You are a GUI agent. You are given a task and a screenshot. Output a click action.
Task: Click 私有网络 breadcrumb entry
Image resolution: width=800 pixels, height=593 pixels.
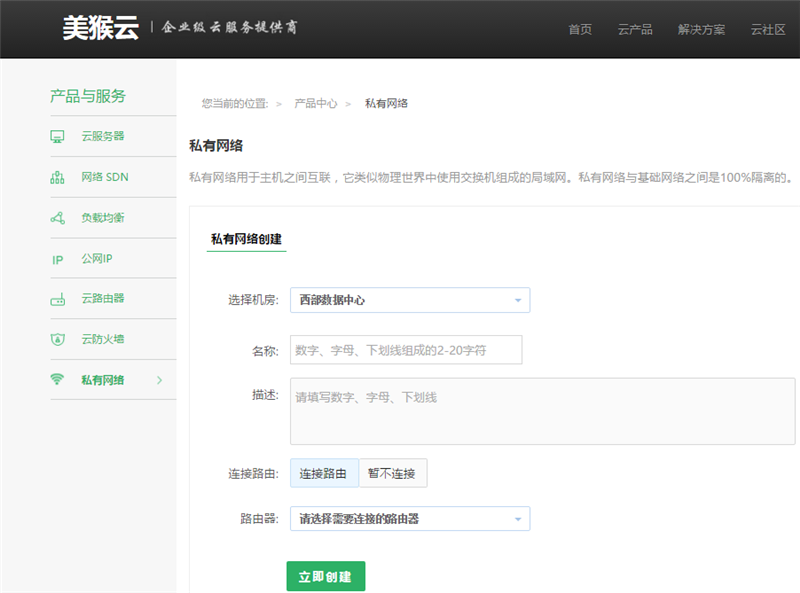point(386,104)
